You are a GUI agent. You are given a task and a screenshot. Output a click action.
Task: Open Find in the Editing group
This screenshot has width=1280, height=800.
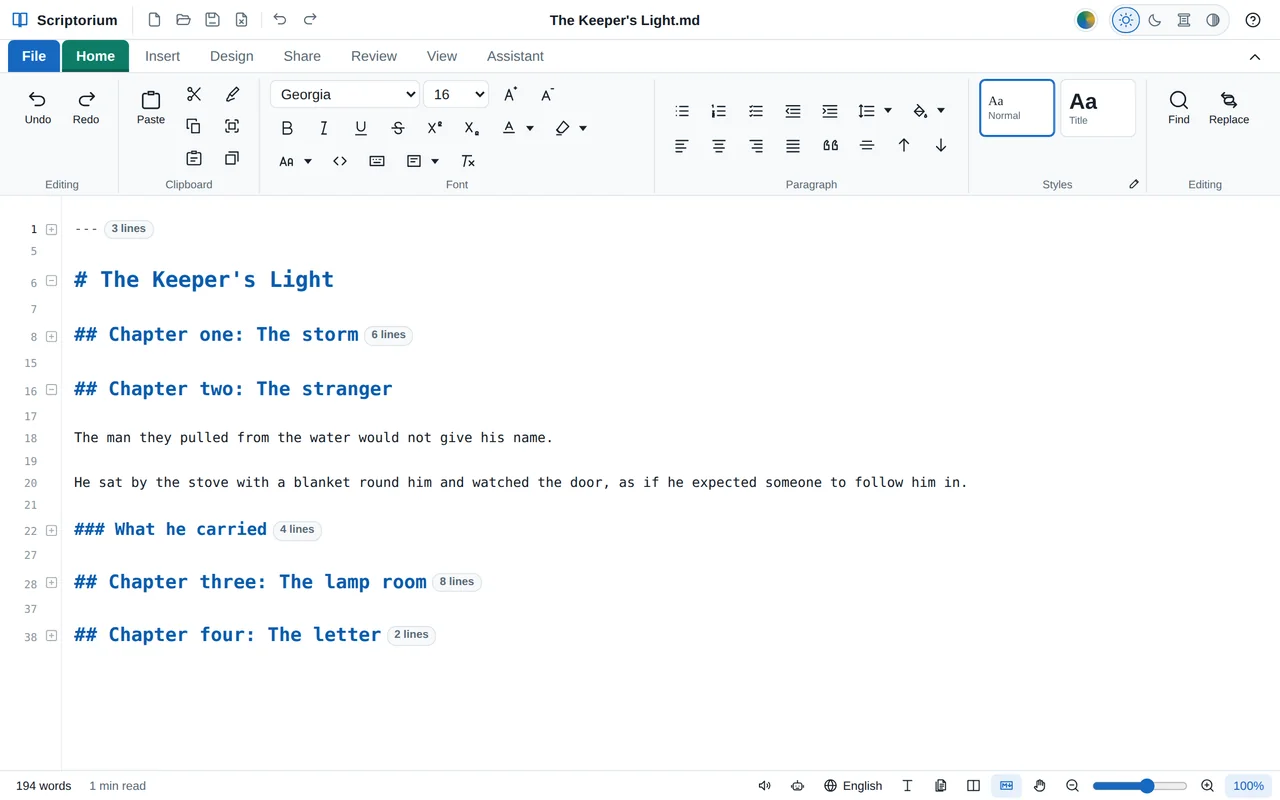[1179, 108]
